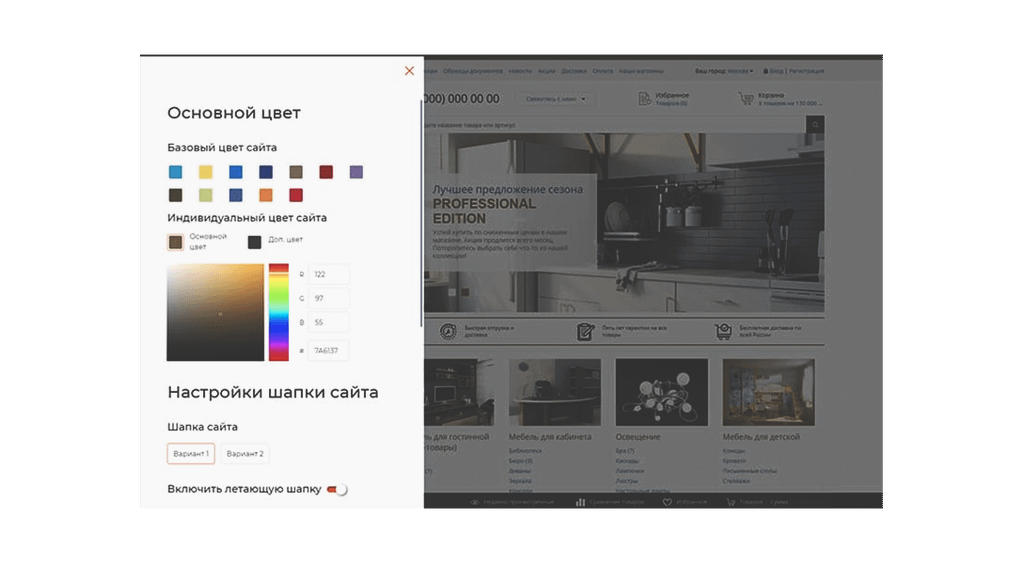Select the Доп. цвет individual color box

pos(255,242)
